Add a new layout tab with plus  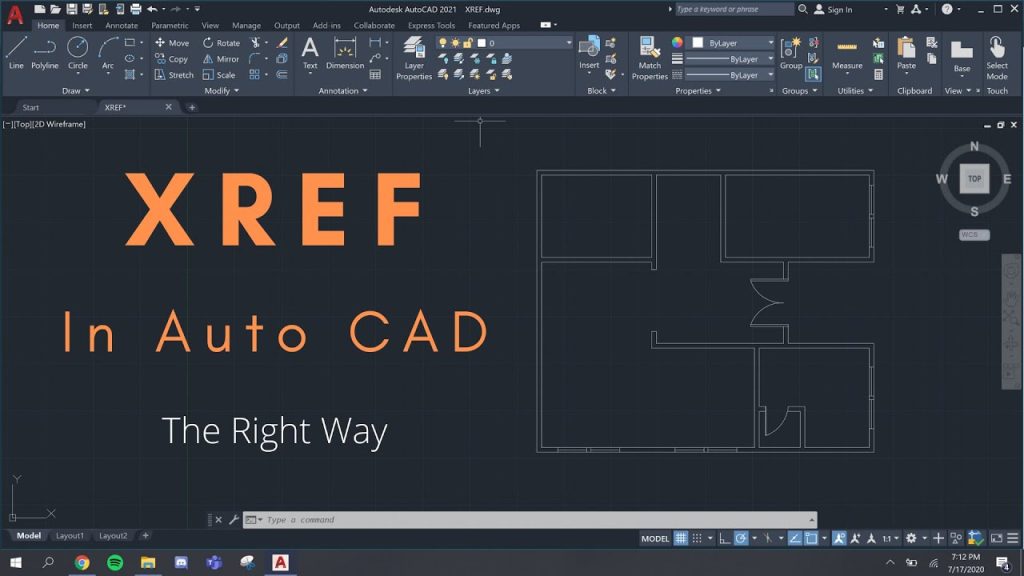pos(146,536)
